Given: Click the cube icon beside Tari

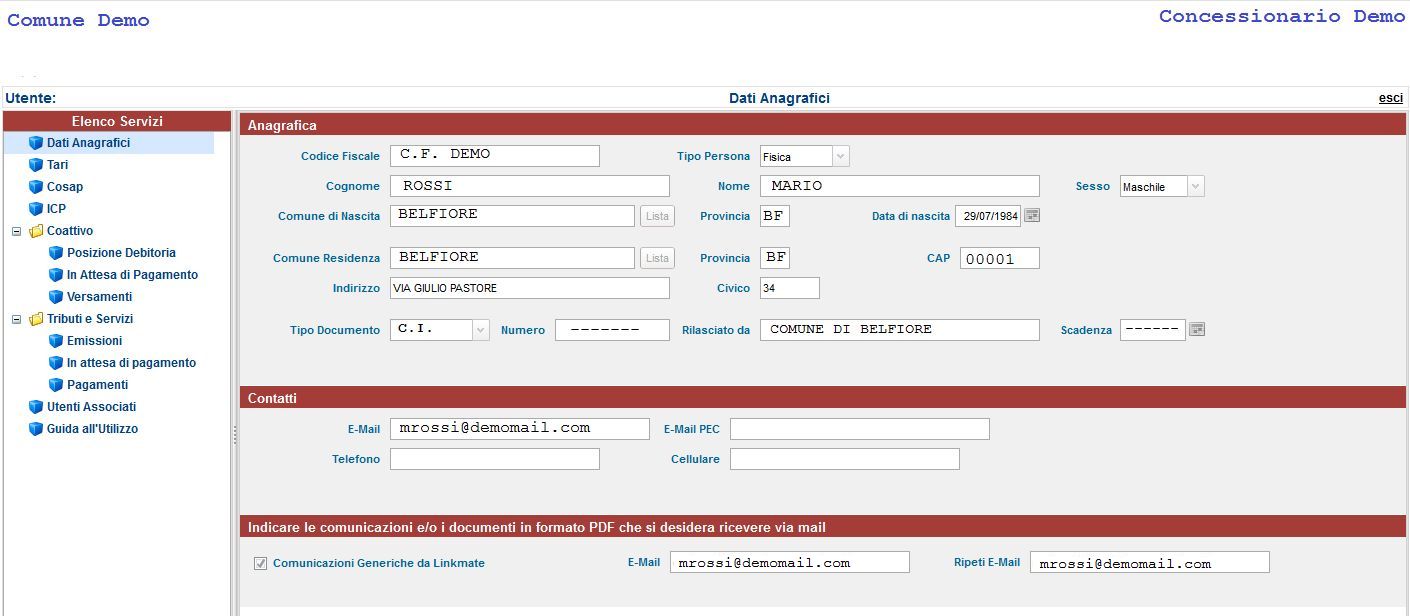Looking at the screenshot, I should (x=36, y=165).
